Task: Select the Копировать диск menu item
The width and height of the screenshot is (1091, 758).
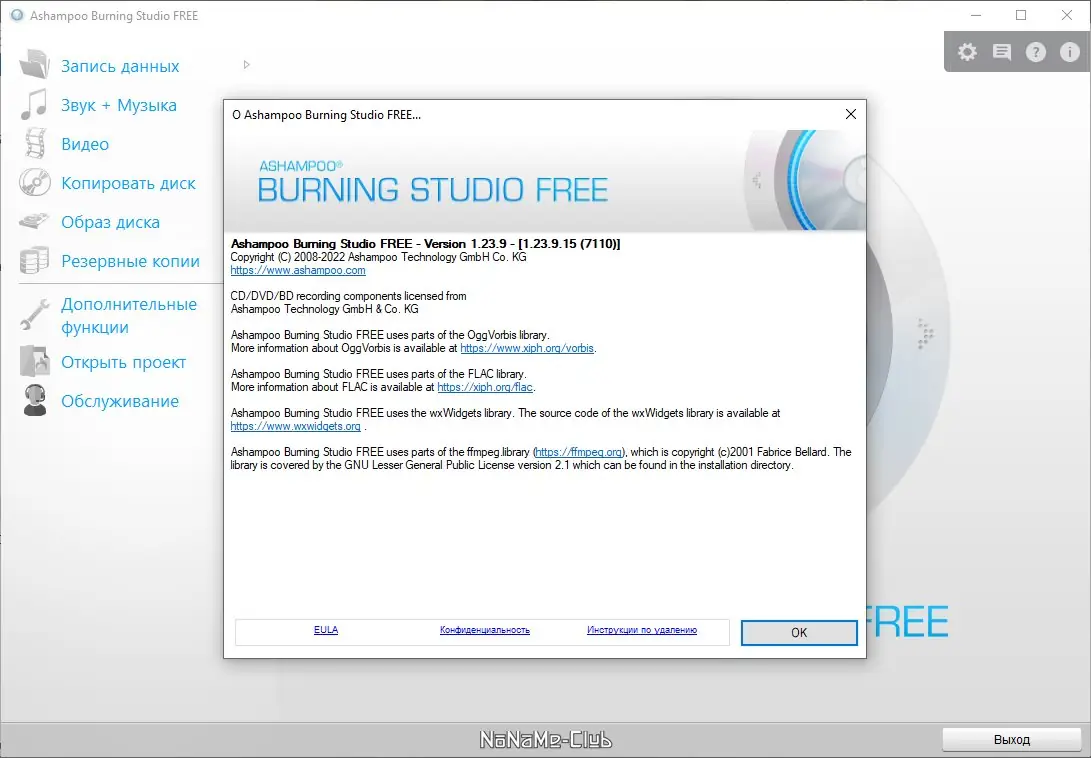Action: tap(129, 183)
